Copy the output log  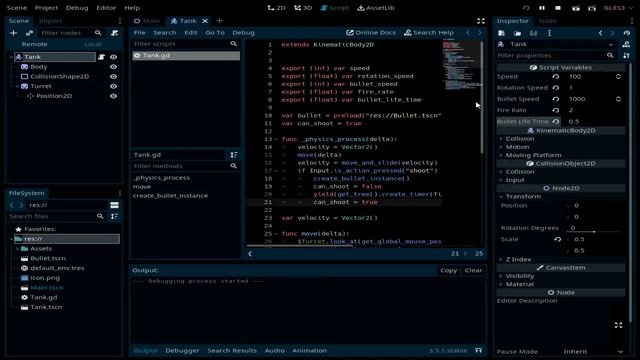click(x=448, y=270)
